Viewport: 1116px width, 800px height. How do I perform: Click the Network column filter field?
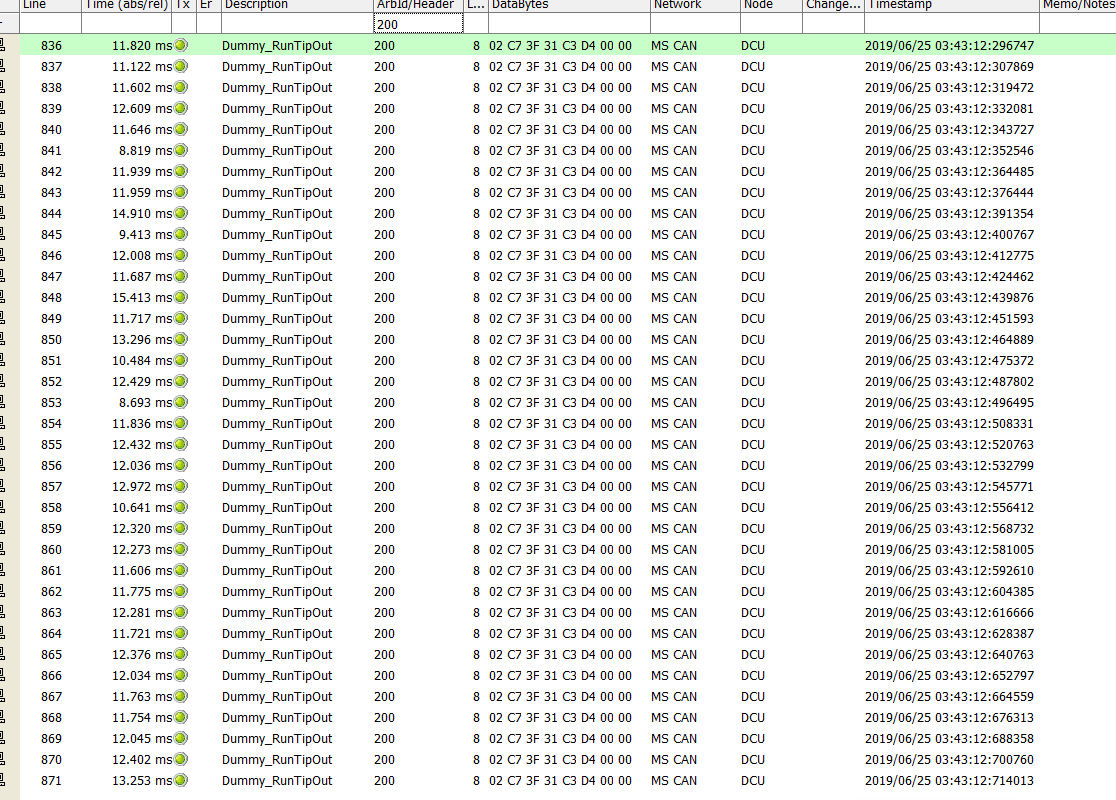[x=695, y=24]
